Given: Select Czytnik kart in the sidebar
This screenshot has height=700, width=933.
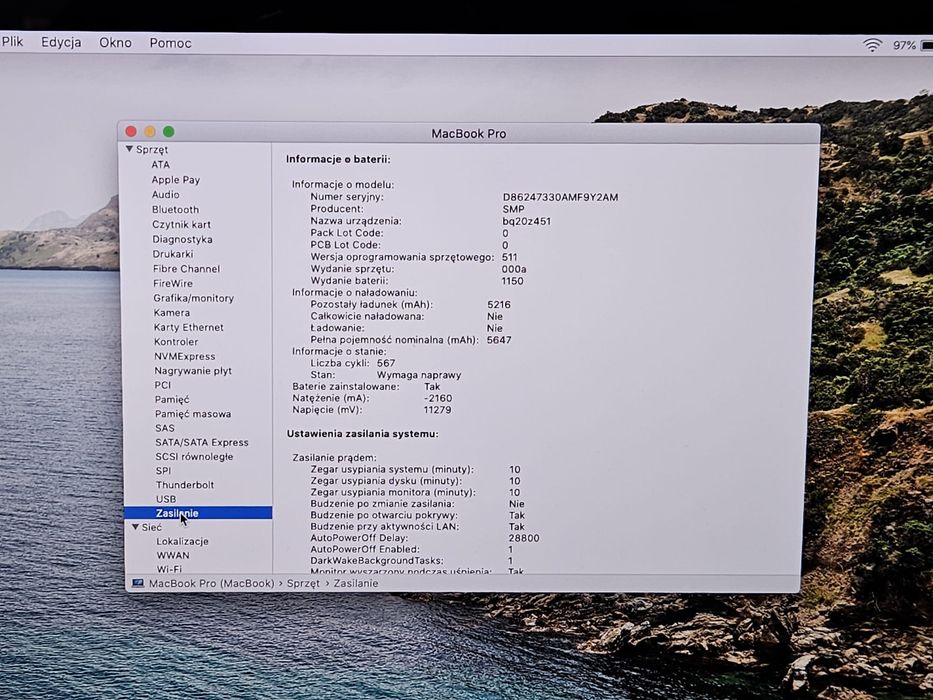Looking at the screenshot, I should (x=181, y=224).
